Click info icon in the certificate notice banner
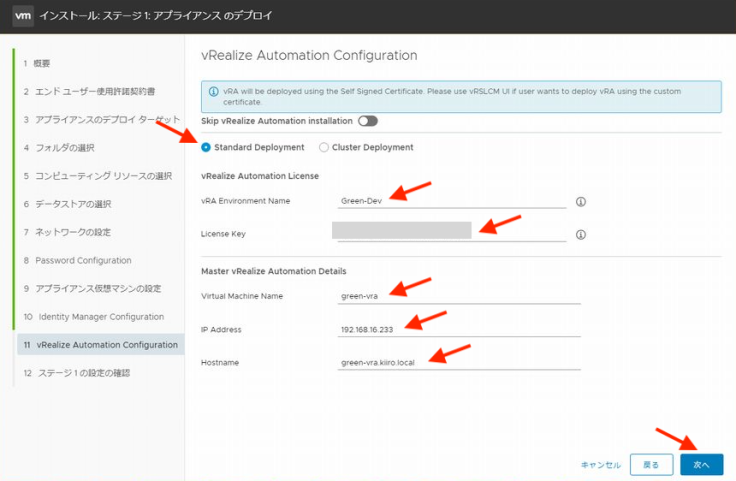This screenshot has height=481, width=736. tap(213, 92)
